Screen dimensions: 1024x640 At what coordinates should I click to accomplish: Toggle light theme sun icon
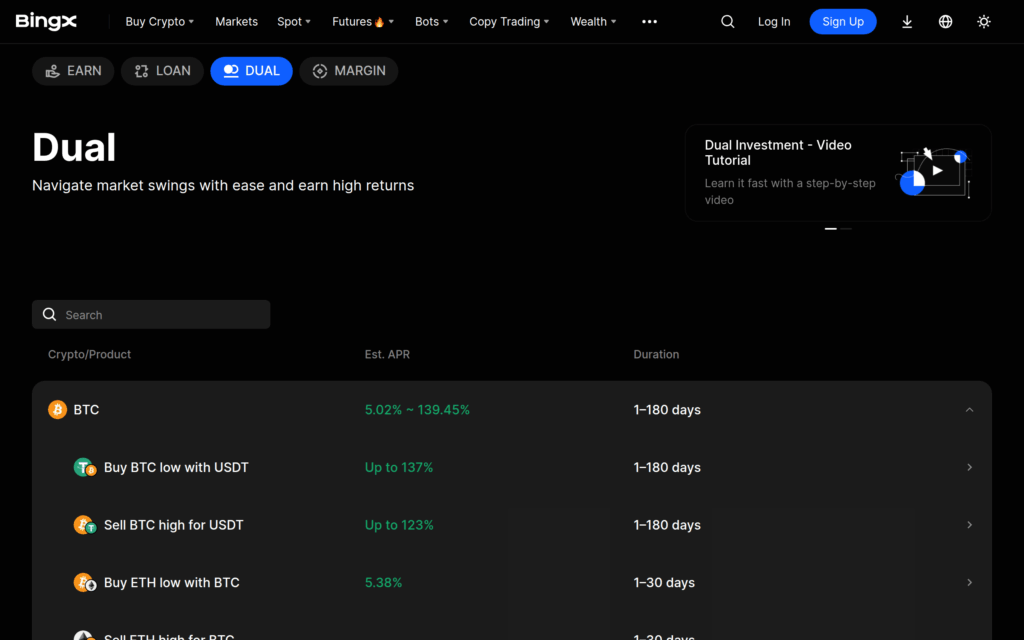(x=984, y=22)
